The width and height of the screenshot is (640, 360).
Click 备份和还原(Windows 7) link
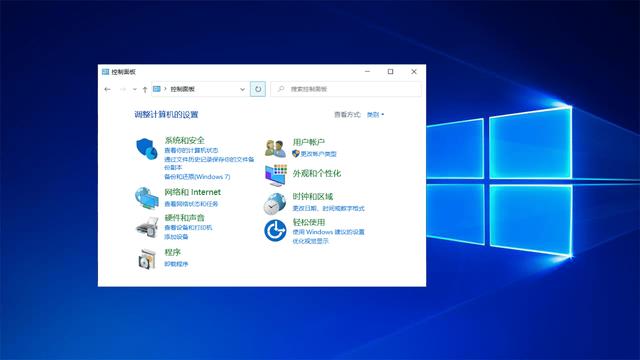click(197, 177)
